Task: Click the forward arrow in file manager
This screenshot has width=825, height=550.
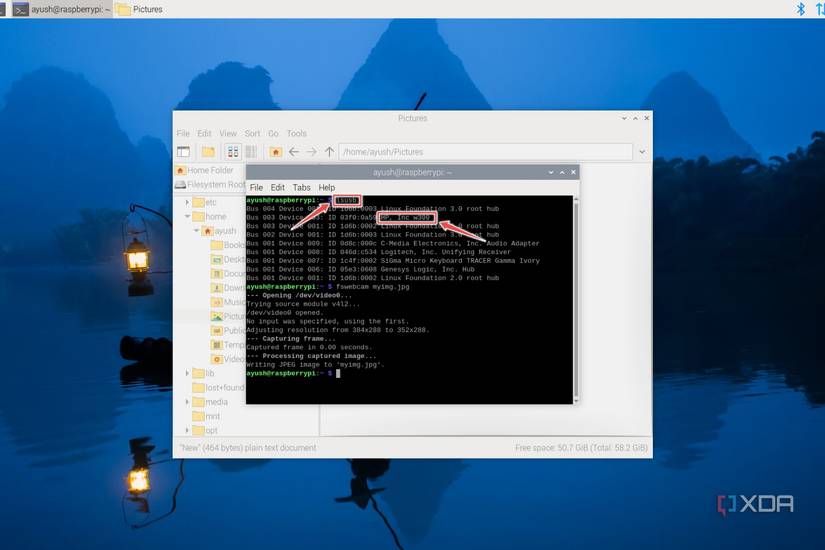Action: (x=311, y=152)
